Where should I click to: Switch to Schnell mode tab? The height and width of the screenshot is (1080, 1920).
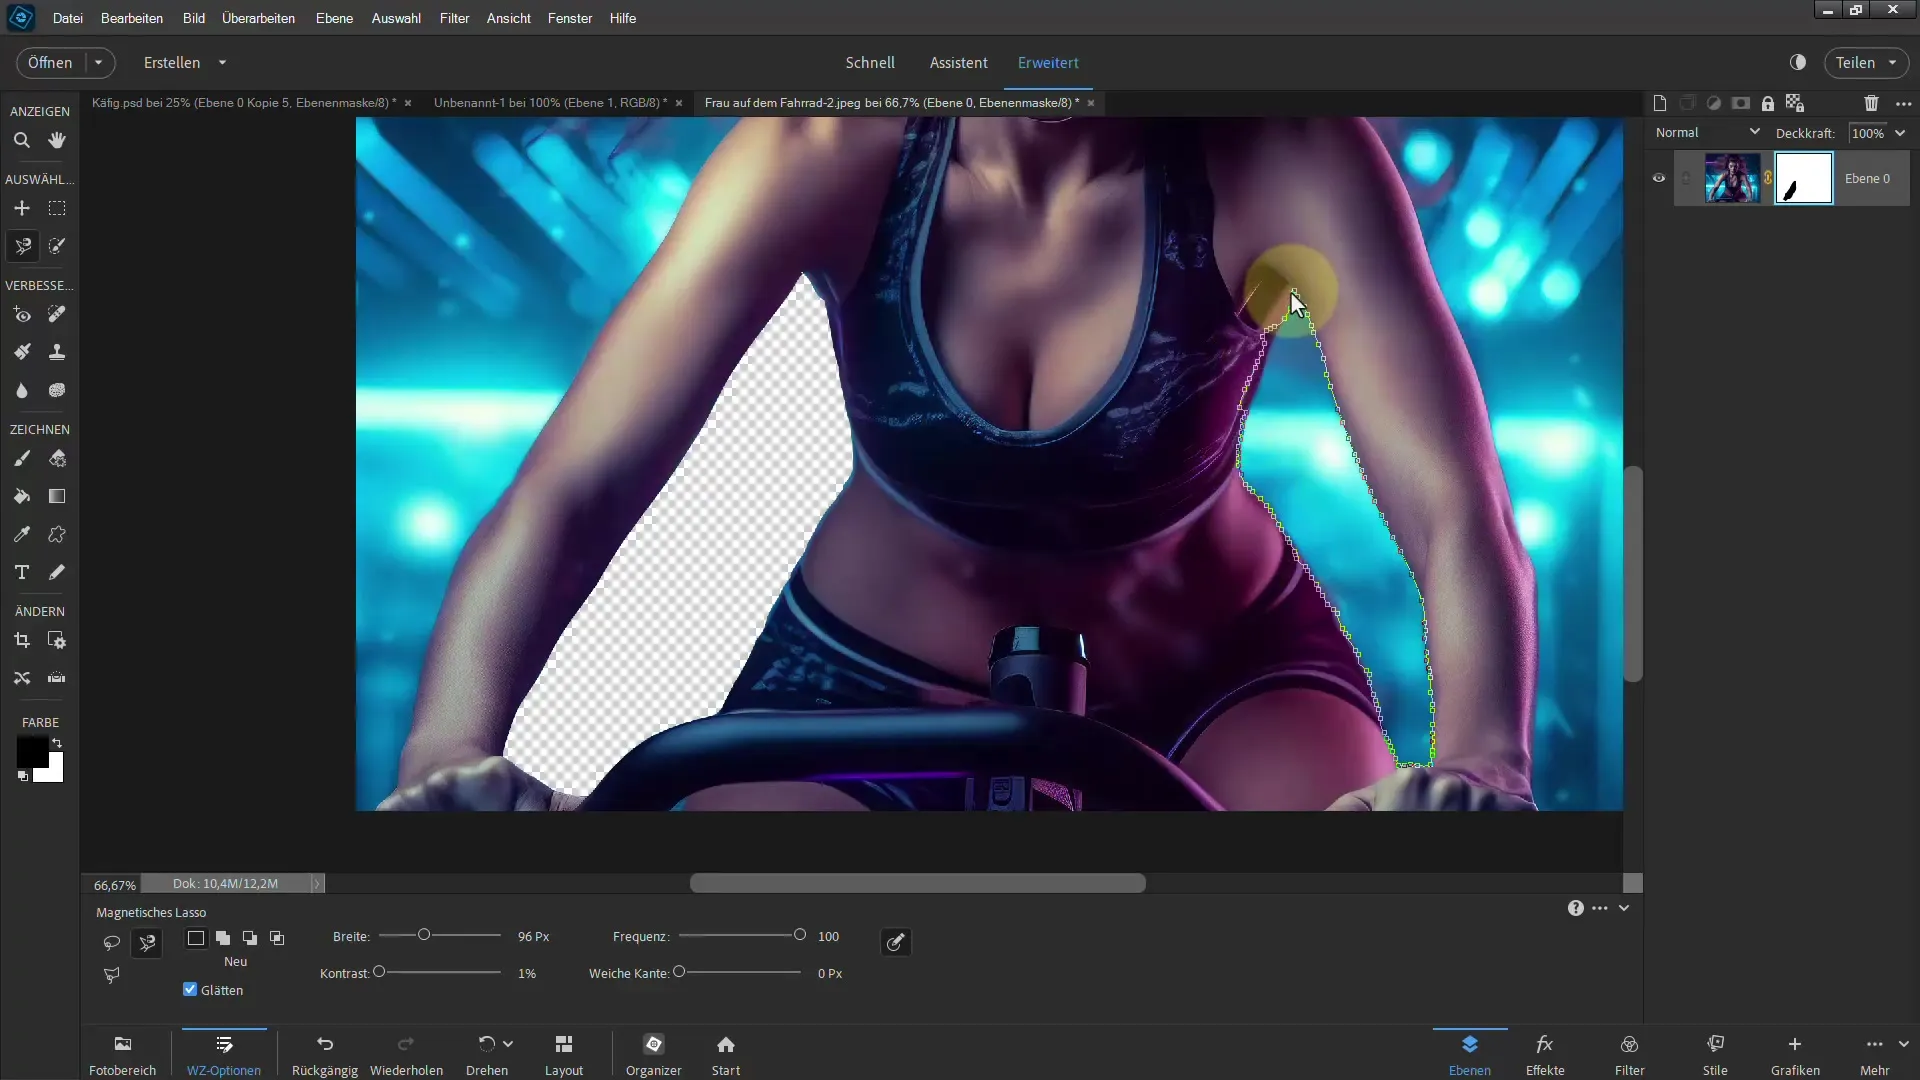870,62
